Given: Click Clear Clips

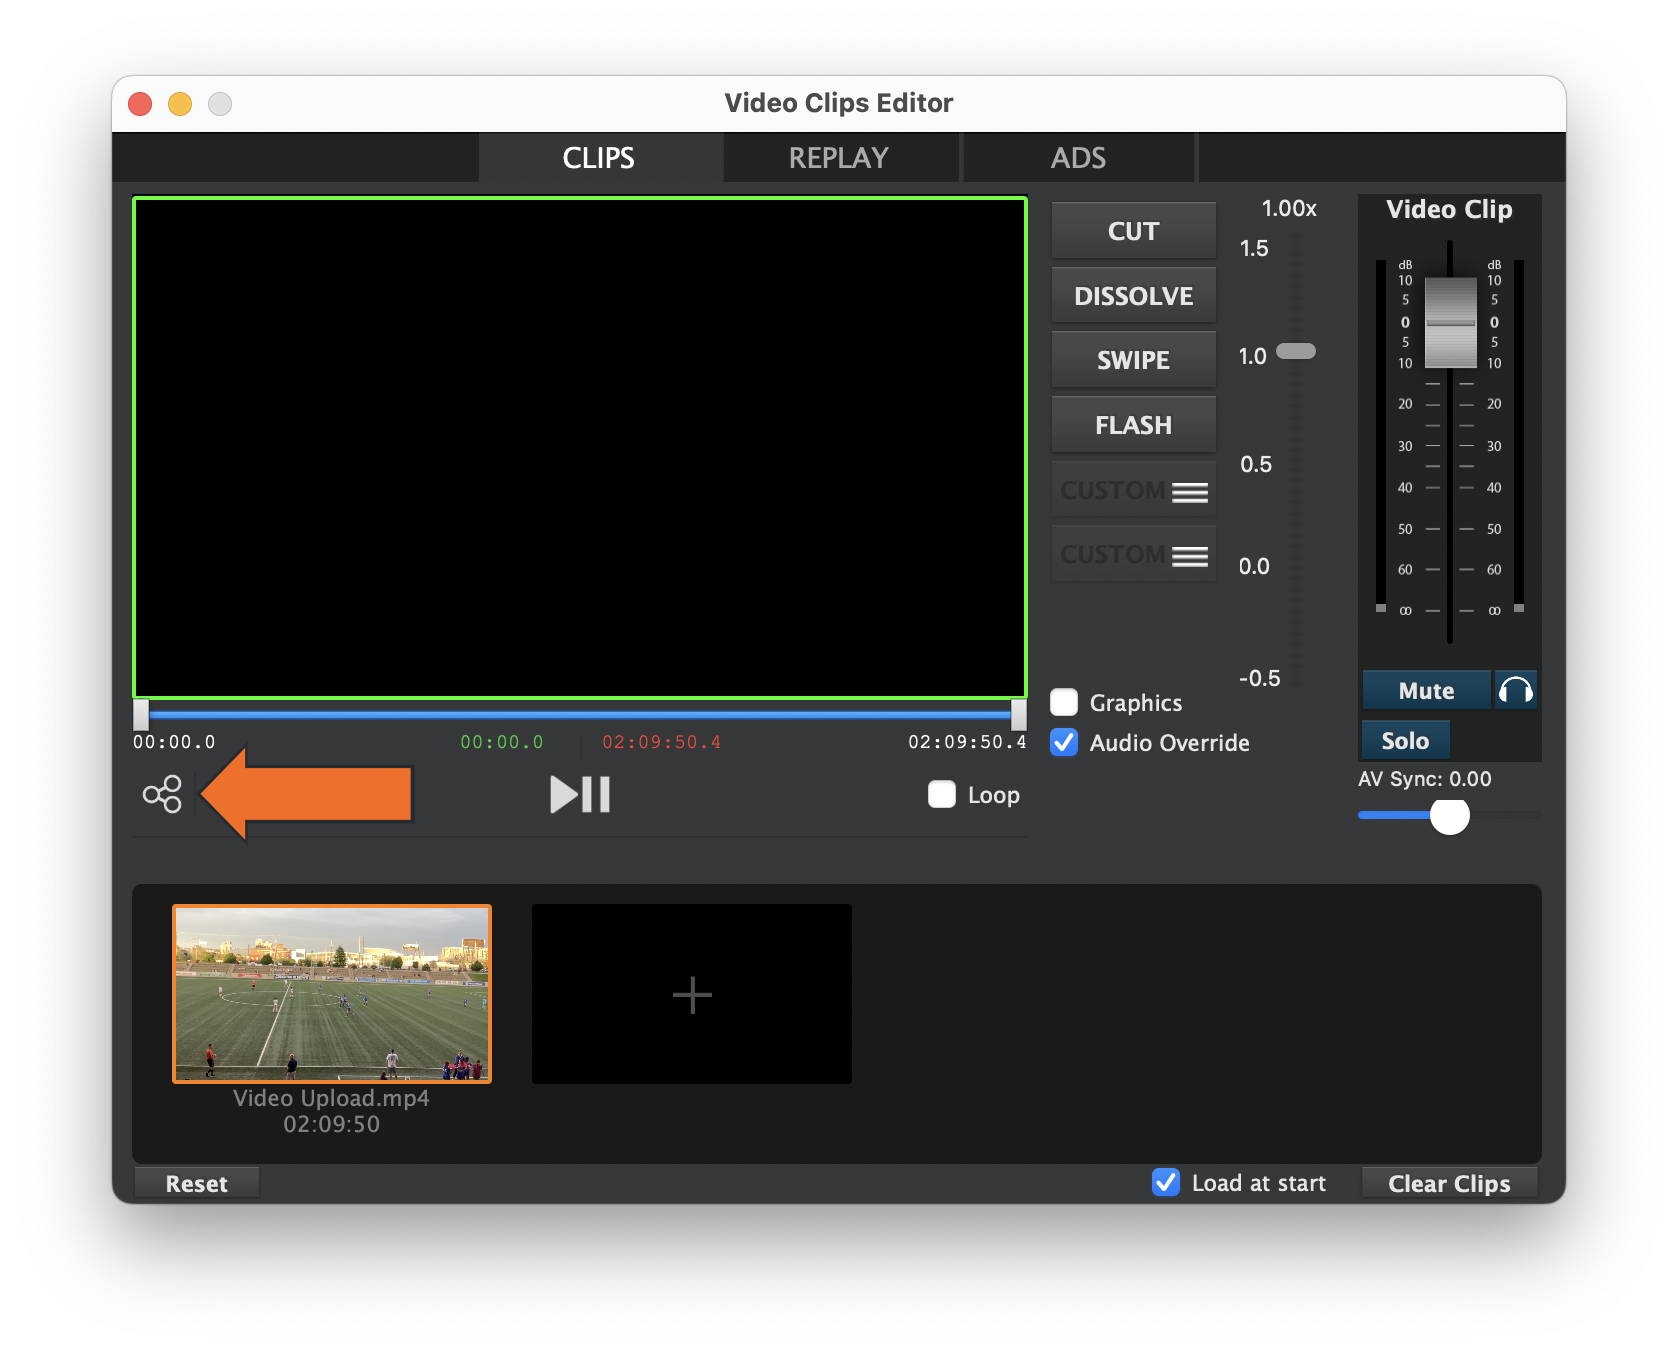Looking at the screenshot, I should (x=1448, y=1183).
